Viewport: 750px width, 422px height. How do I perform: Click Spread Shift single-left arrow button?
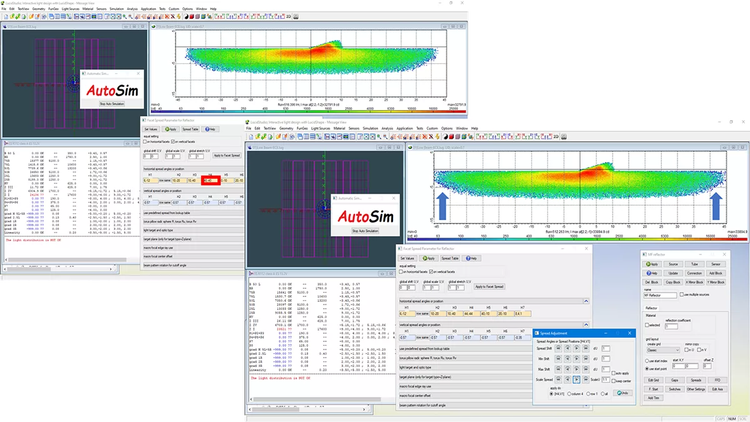point(567,348)
